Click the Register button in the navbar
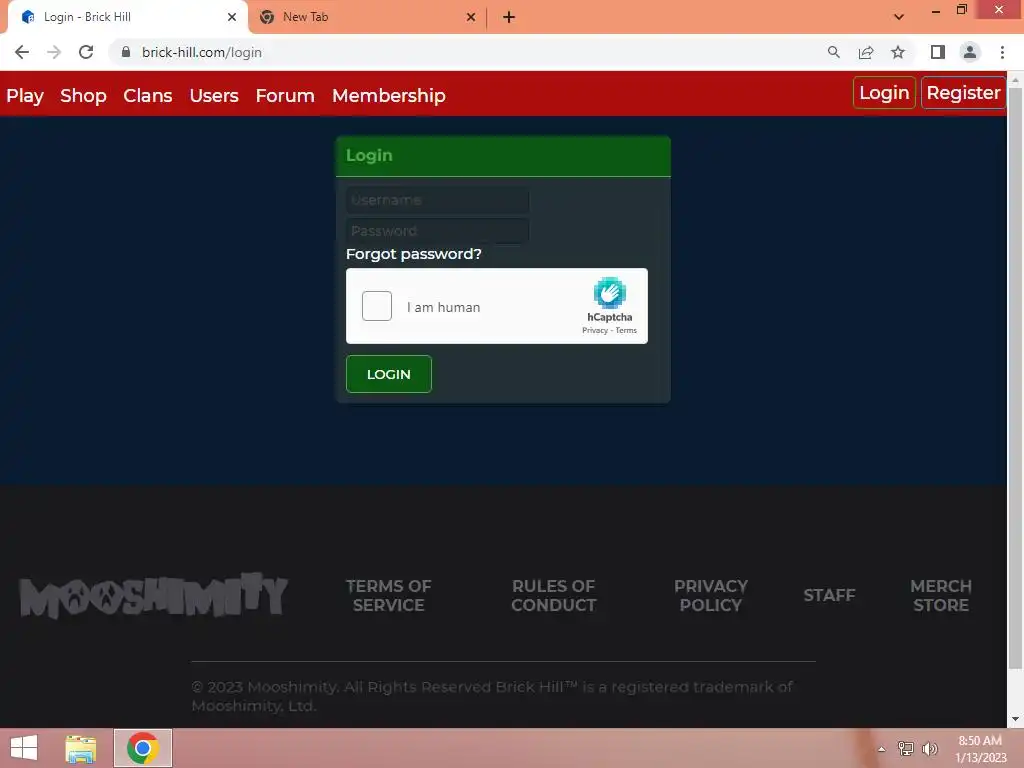 (963, 93)
